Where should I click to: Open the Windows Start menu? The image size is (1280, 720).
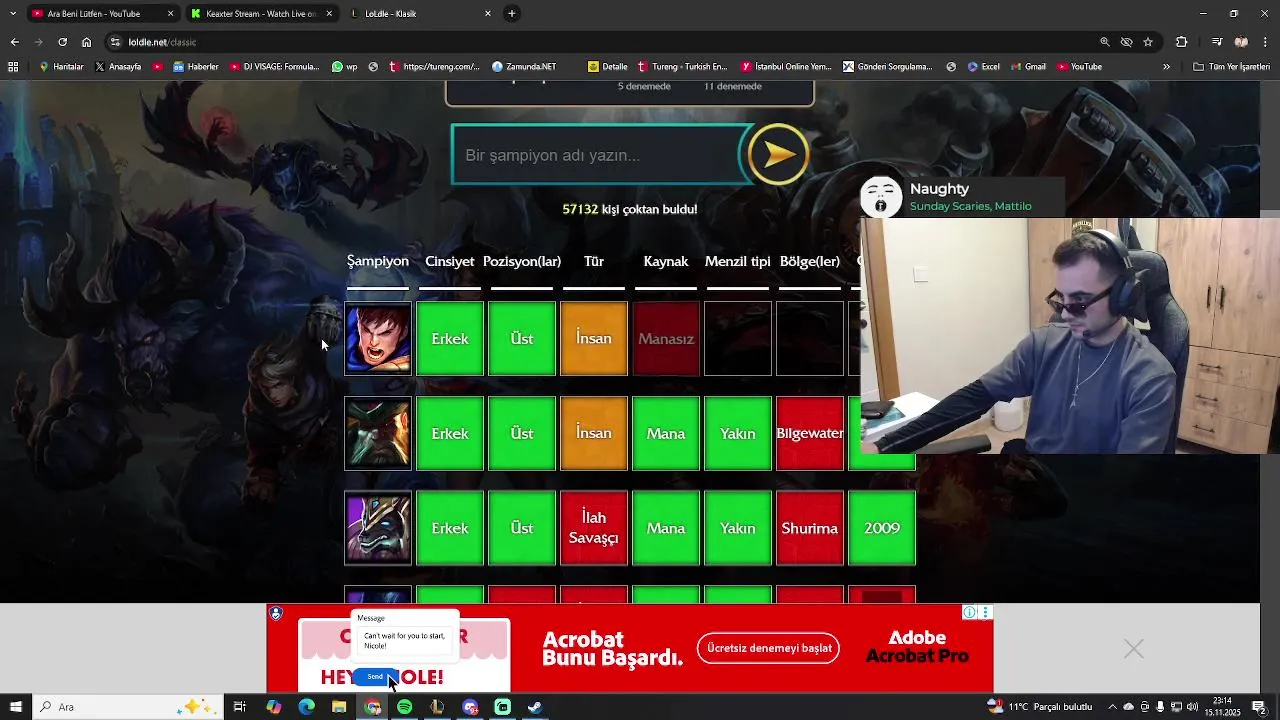click(x=15, y=707)
